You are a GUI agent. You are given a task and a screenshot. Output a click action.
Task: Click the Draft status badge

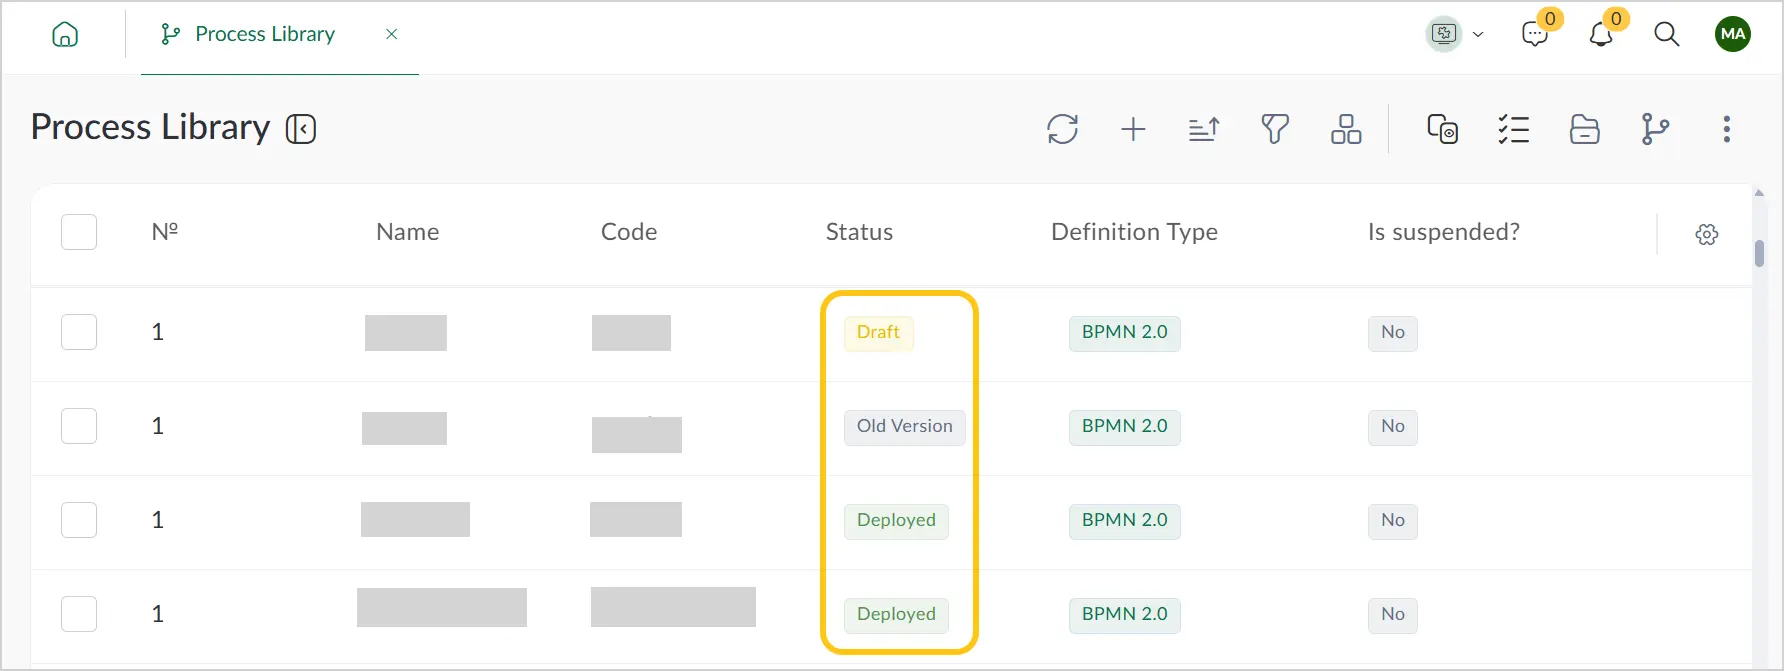pos(878,332)
